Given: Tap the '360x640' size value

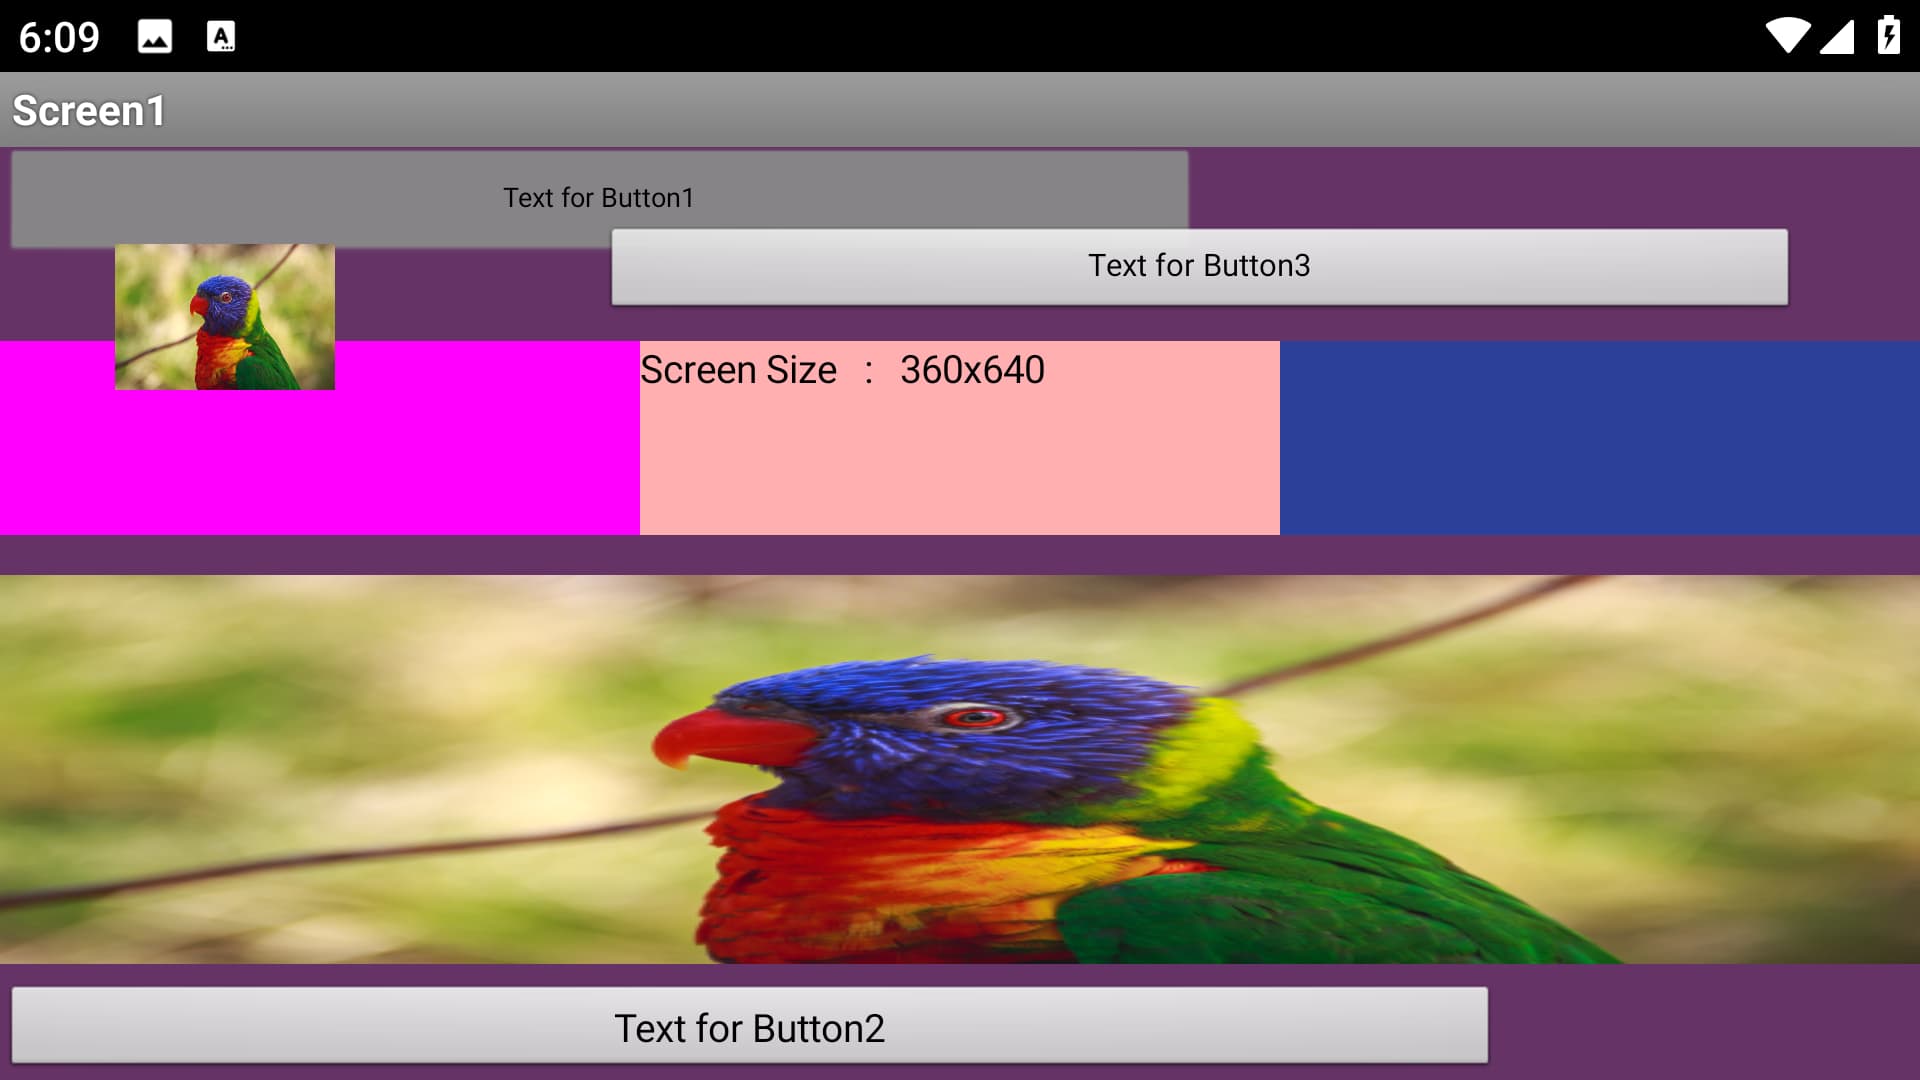Looking at the screenshot, I should point(972,371).
